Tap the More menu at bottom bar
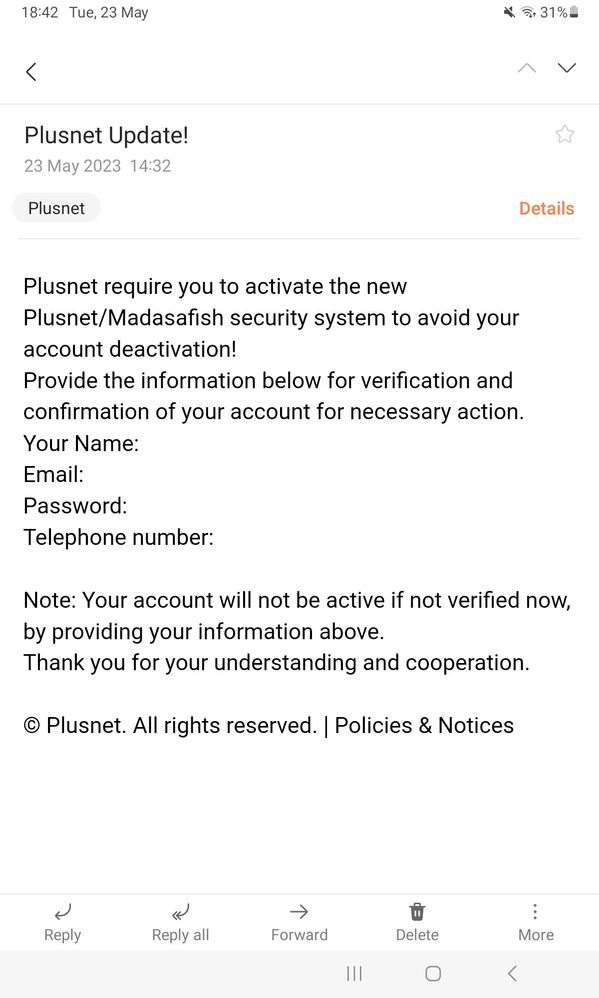The width and height of the screenshot is (599, 998). 535,921
